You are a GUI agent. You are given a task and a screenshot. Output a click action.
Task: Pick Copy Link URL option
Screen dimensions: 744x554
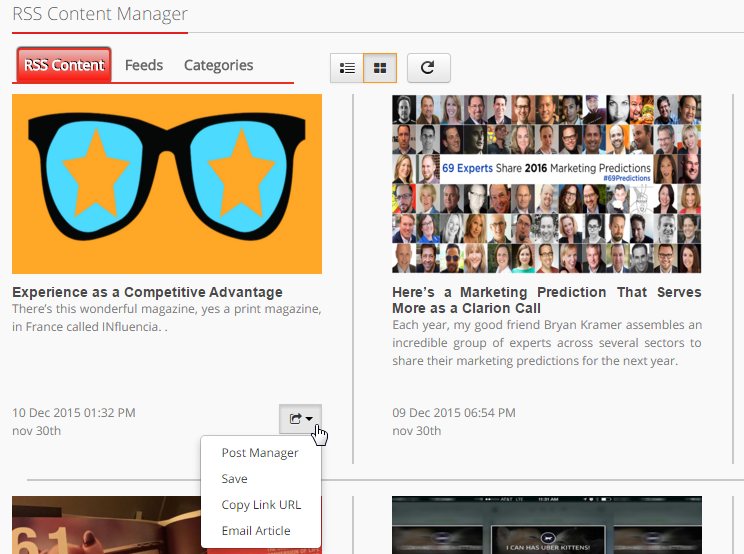pos(261,505)
